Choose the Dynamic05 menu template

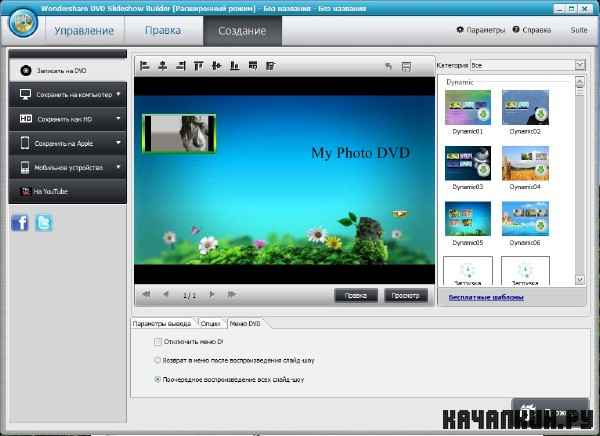pyautogui.click(x=468, y=219)
